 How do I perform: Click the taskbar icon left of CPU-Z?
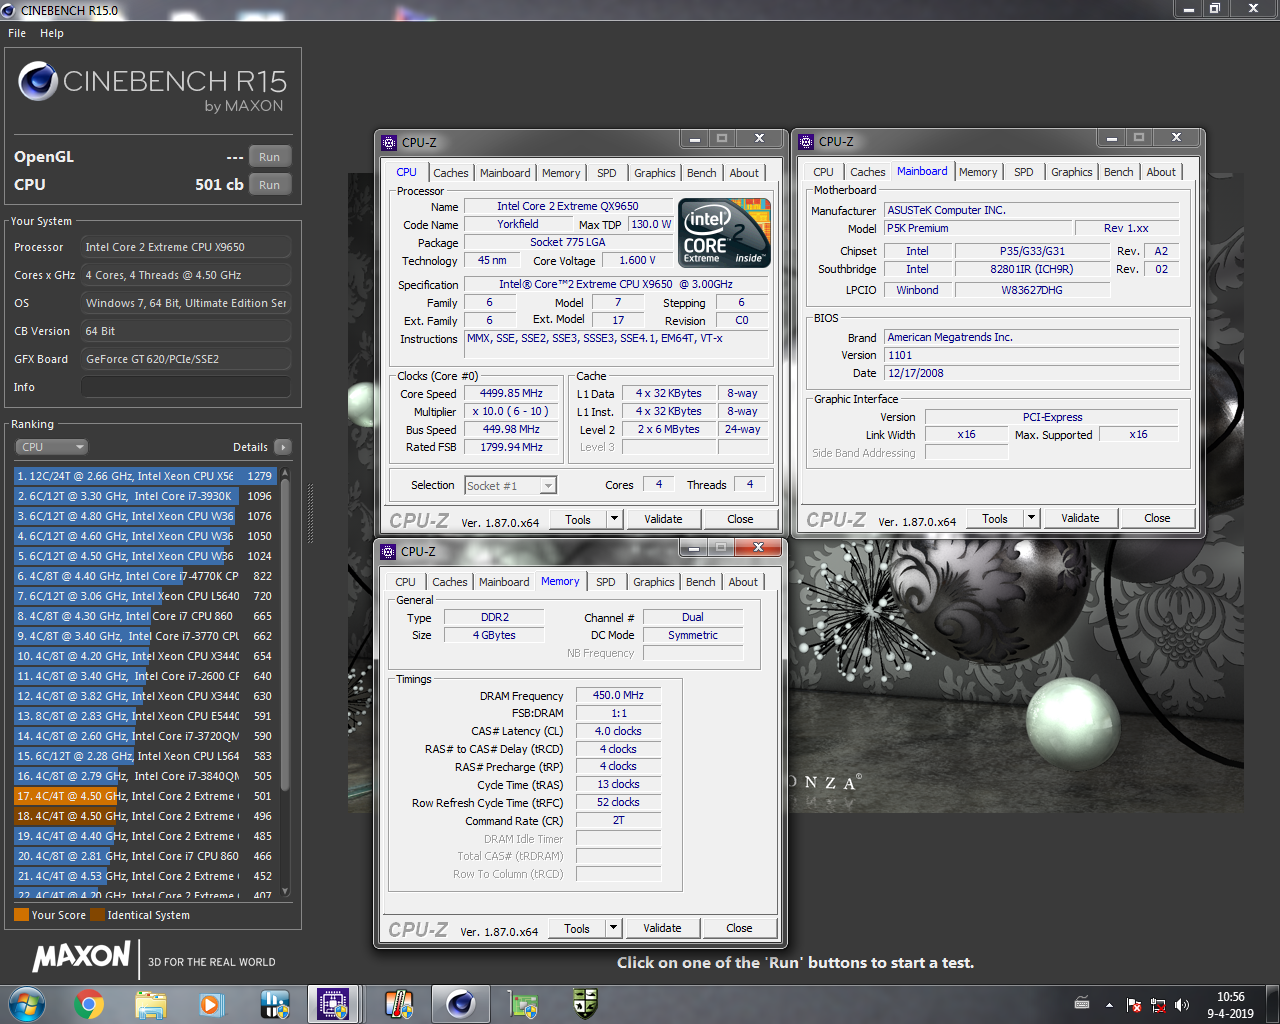coord(274,1003)
